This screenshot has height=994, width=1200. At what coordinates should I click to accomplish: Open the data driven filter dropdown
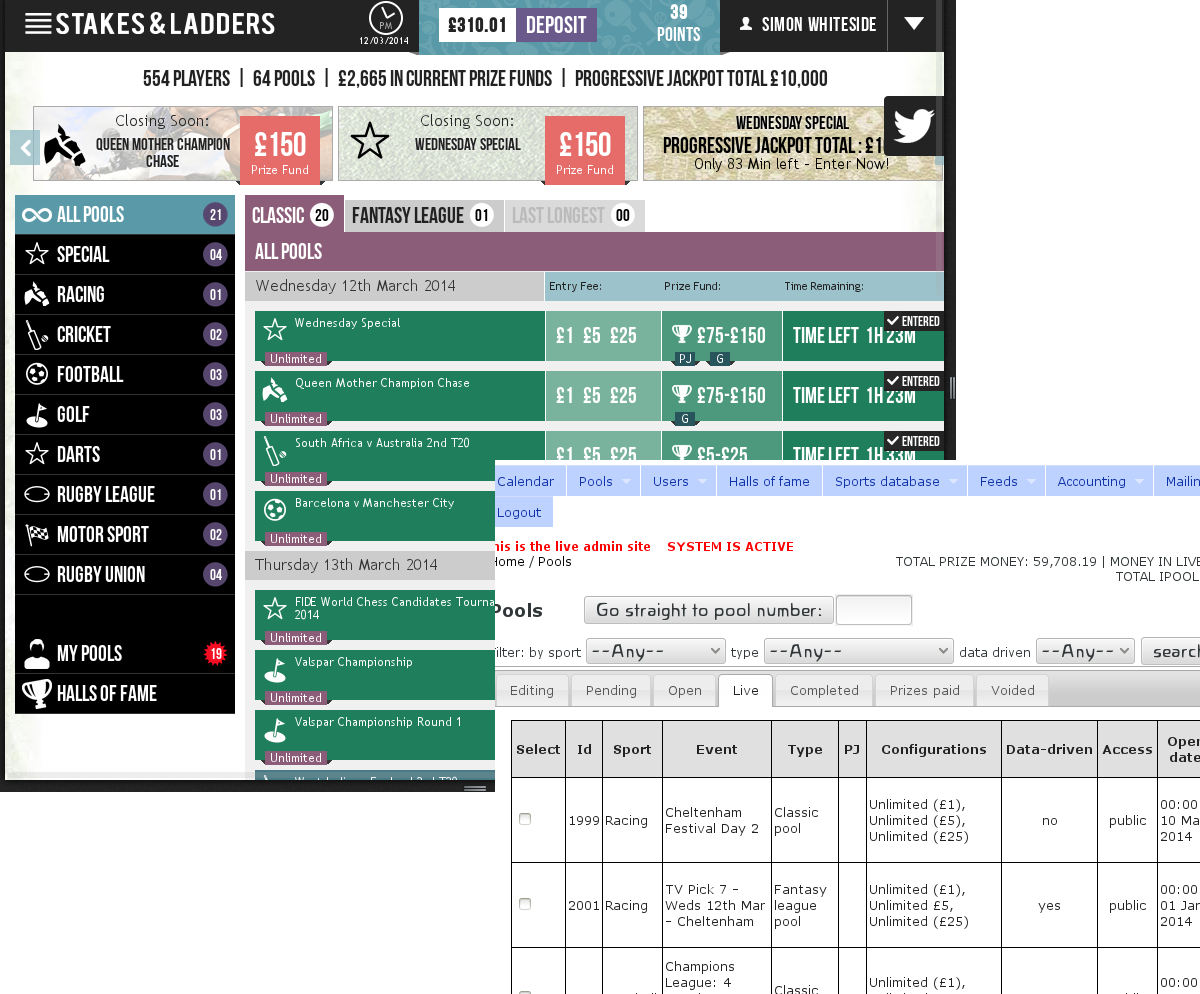[1085, 651]
